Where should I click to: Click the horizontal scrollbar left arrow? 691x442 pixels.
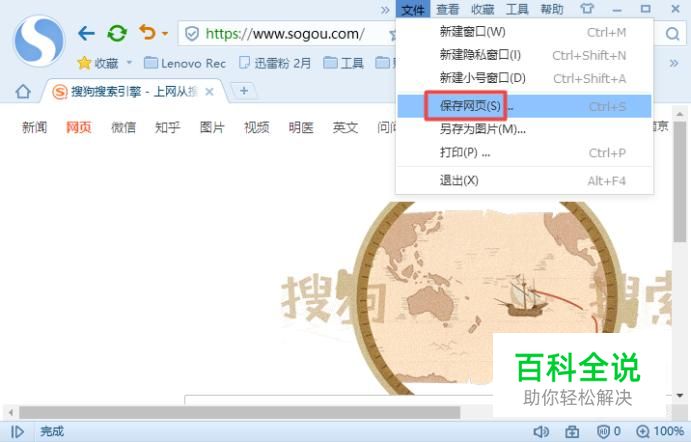(x=11, y=413)
